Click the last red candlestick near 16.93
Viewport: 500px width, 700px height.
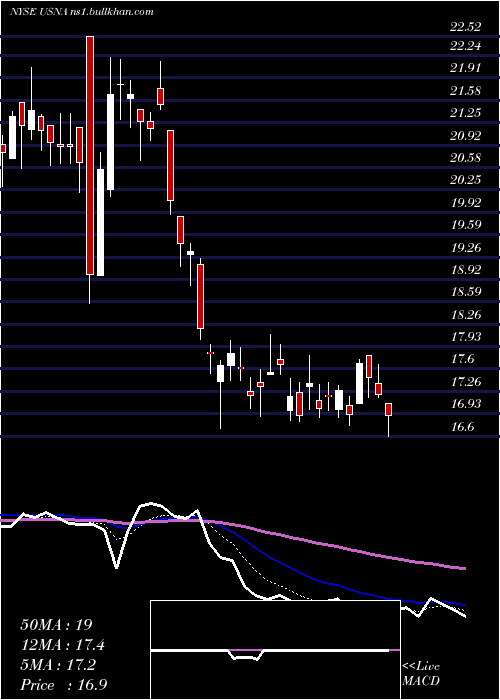pyautogui.click(x=389, y=409)
